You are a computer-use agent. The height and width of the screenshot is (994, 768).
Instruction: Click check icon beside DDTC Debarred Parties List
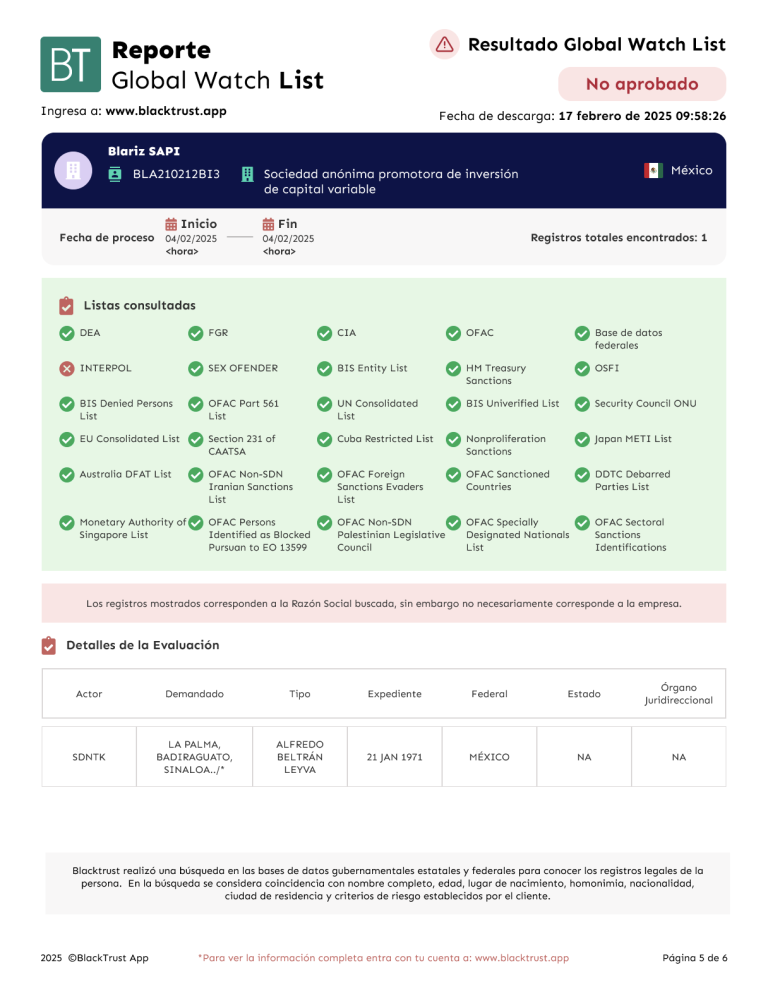coord(582,475)
